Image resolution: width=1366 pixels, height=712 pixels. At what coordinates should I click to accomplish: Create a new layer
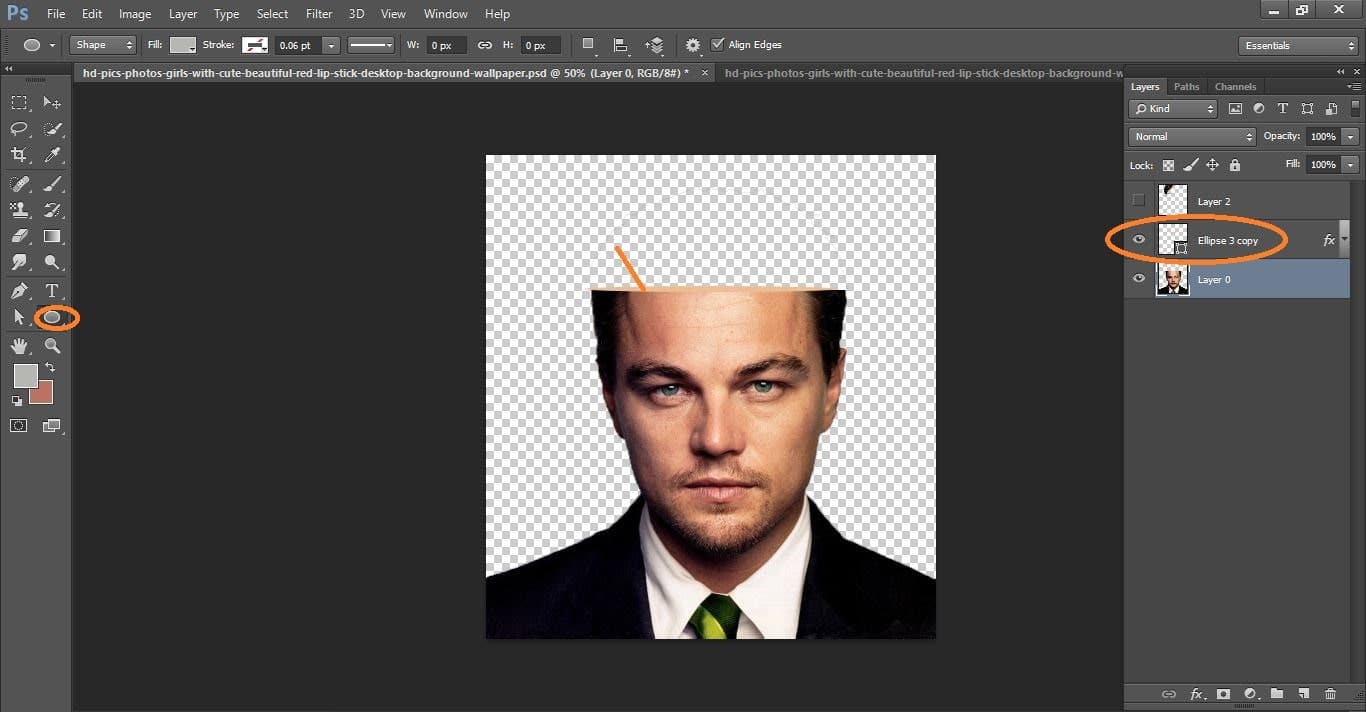coord(1304,693)
